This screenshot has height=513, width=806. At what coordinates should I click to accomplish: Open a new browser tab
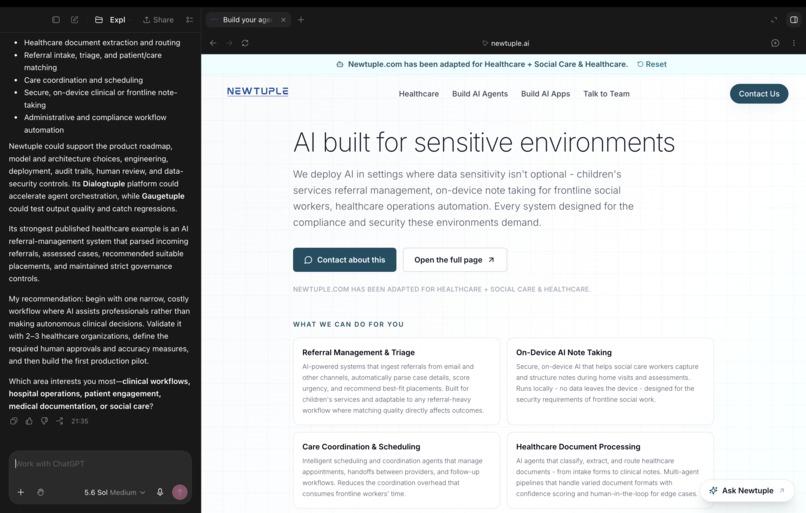click(x=301, y=20)
